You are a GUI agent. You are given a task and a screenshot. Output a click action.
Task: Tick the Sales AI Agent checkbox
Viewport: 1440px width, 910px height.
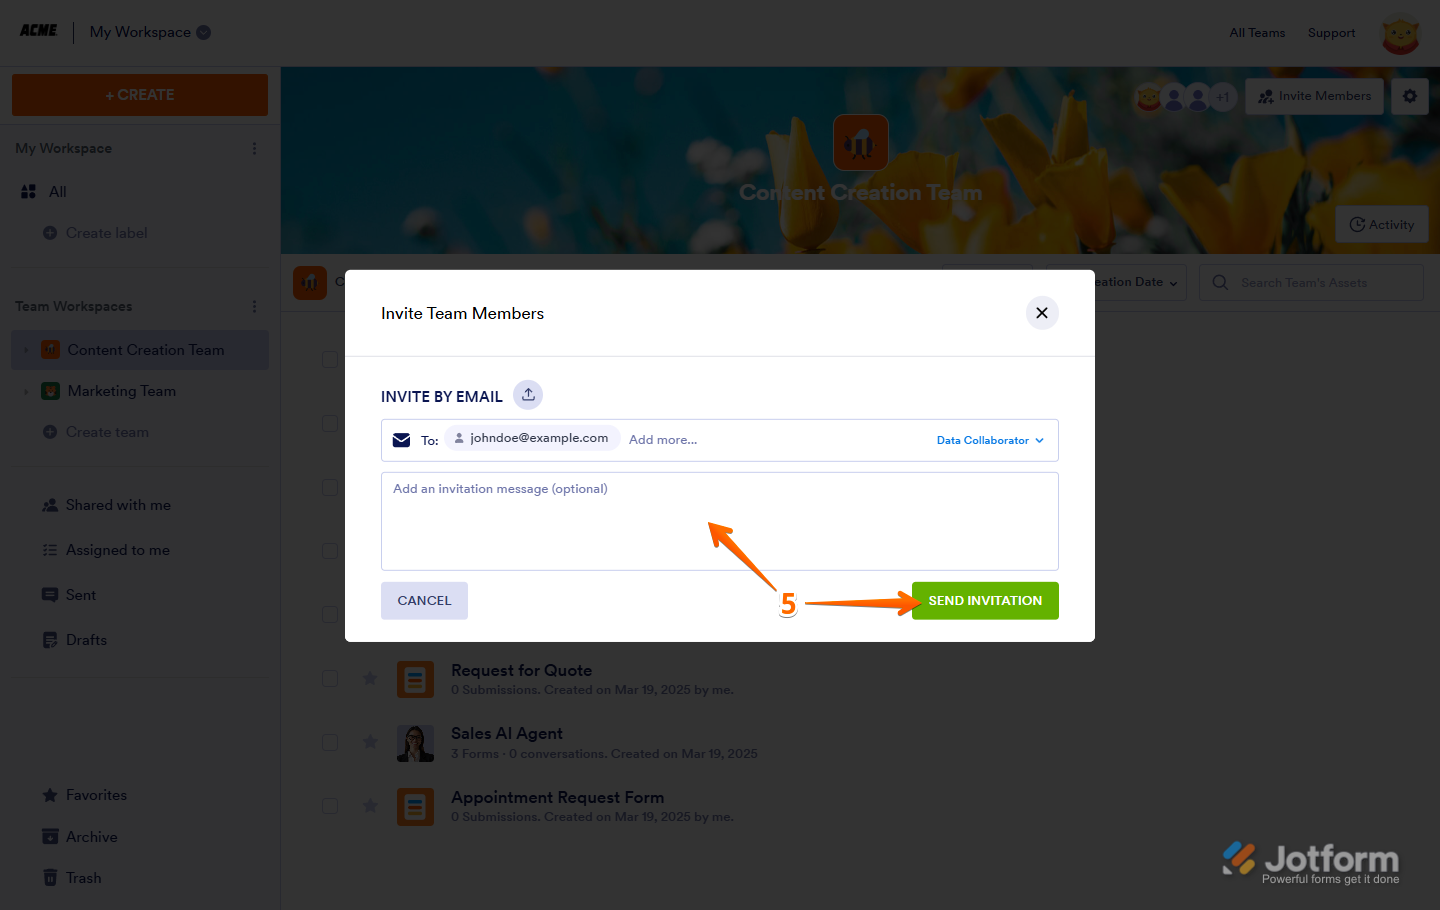pyautogui.click(x=330, y=743)
